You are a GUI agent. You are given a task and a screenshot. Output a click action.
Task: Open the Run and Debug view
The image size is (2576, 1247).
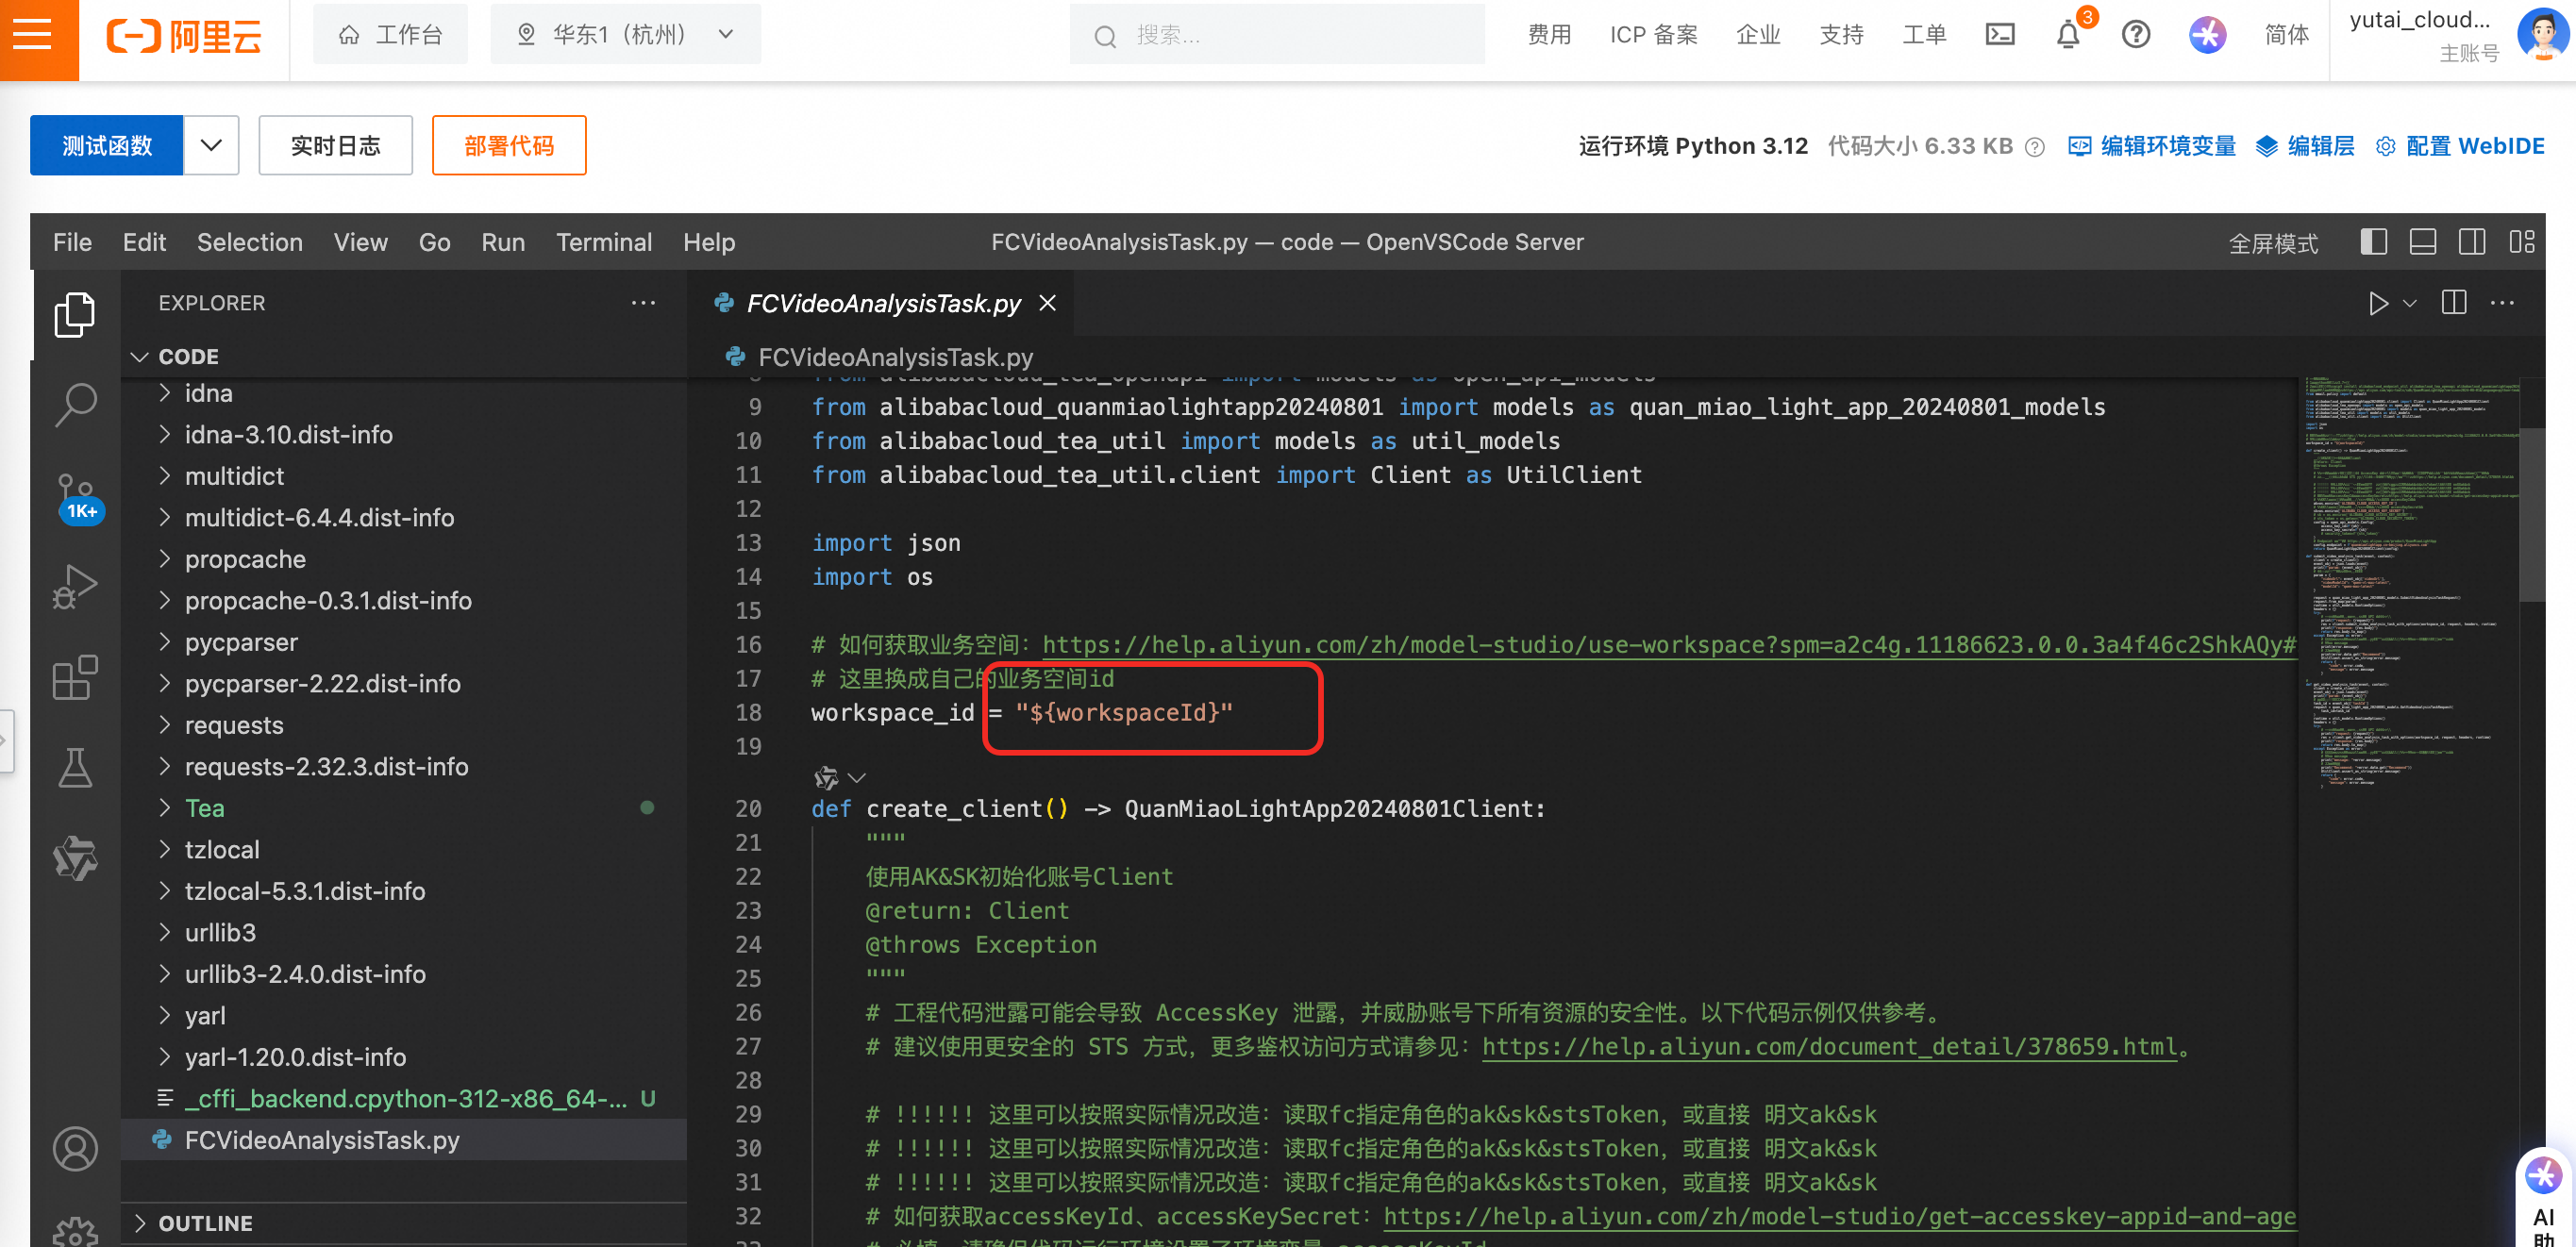point(75,587)
